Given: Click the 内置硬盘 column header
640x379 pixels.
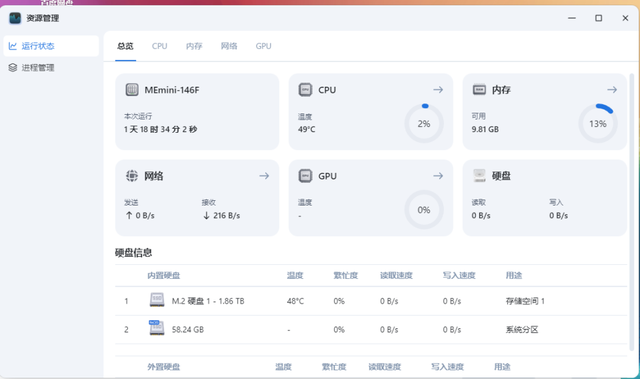Looking at the screenshot, I should pos(164,275).
